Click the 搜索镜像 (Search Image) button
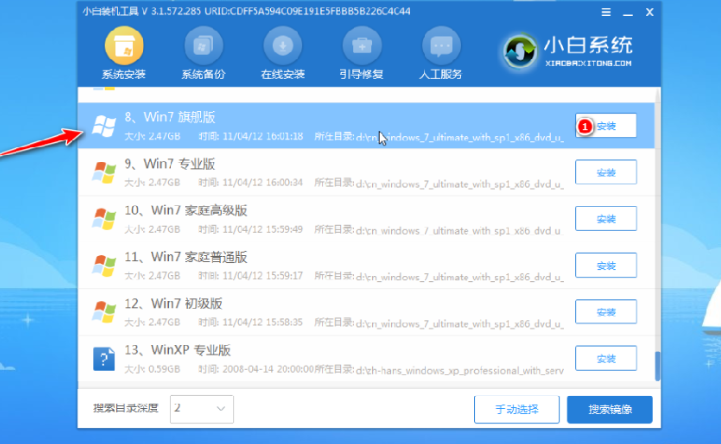This screenshot has width=721, height=444. (609, 408)
